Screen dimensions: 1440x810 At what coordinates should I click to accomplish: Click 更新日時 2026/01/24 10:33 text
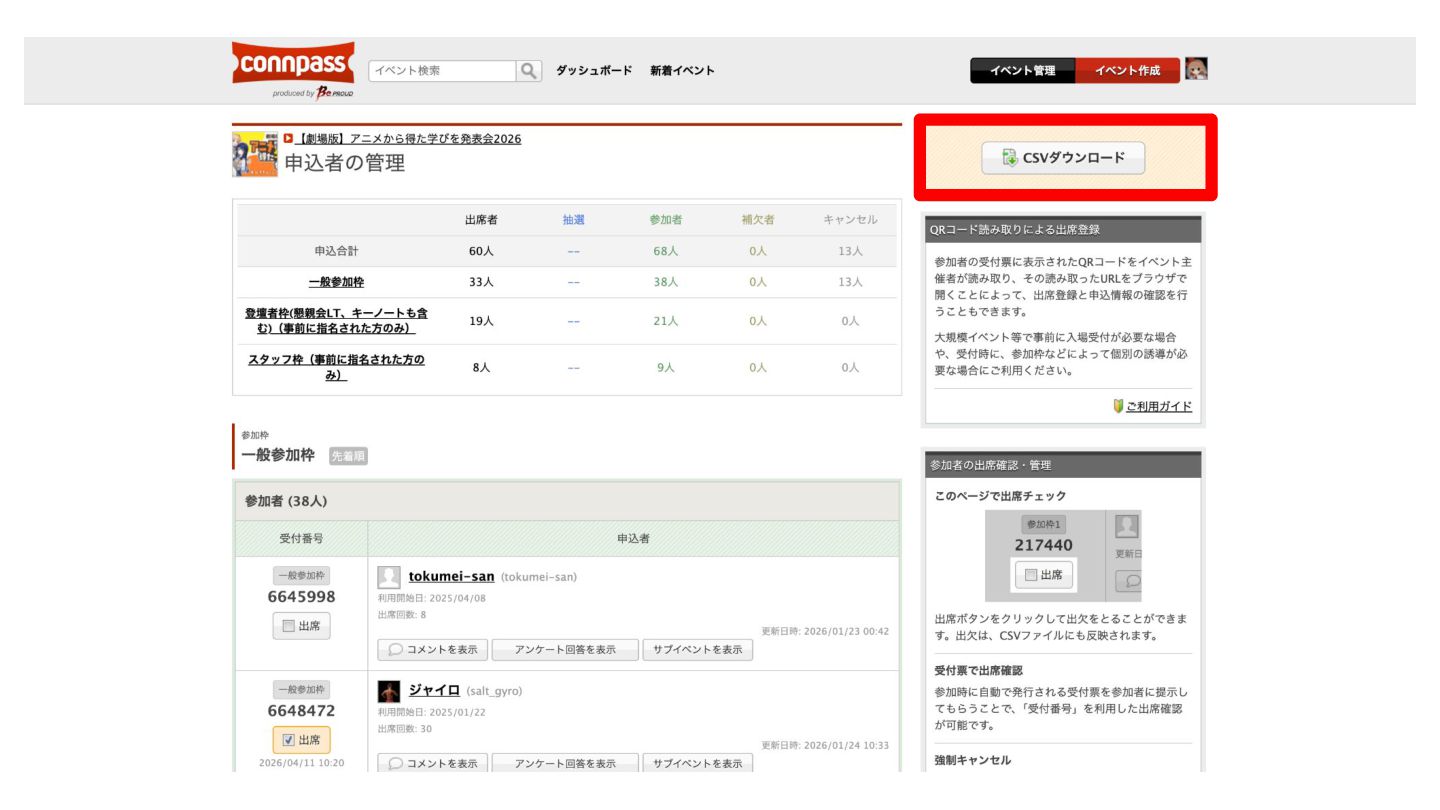tap(825, 745)
